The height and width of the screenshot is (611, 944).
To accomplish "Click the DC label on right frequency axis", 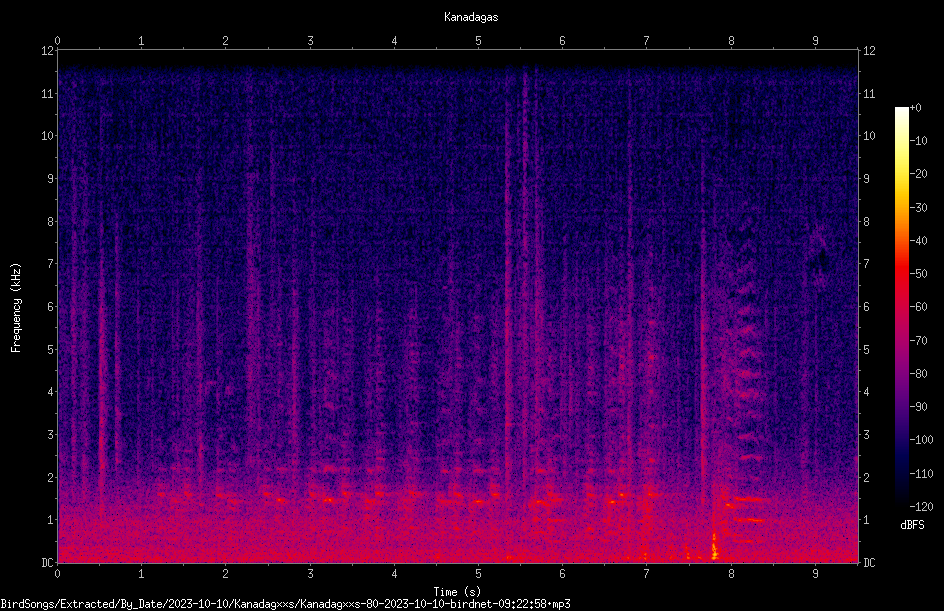I will click(869, 562).
